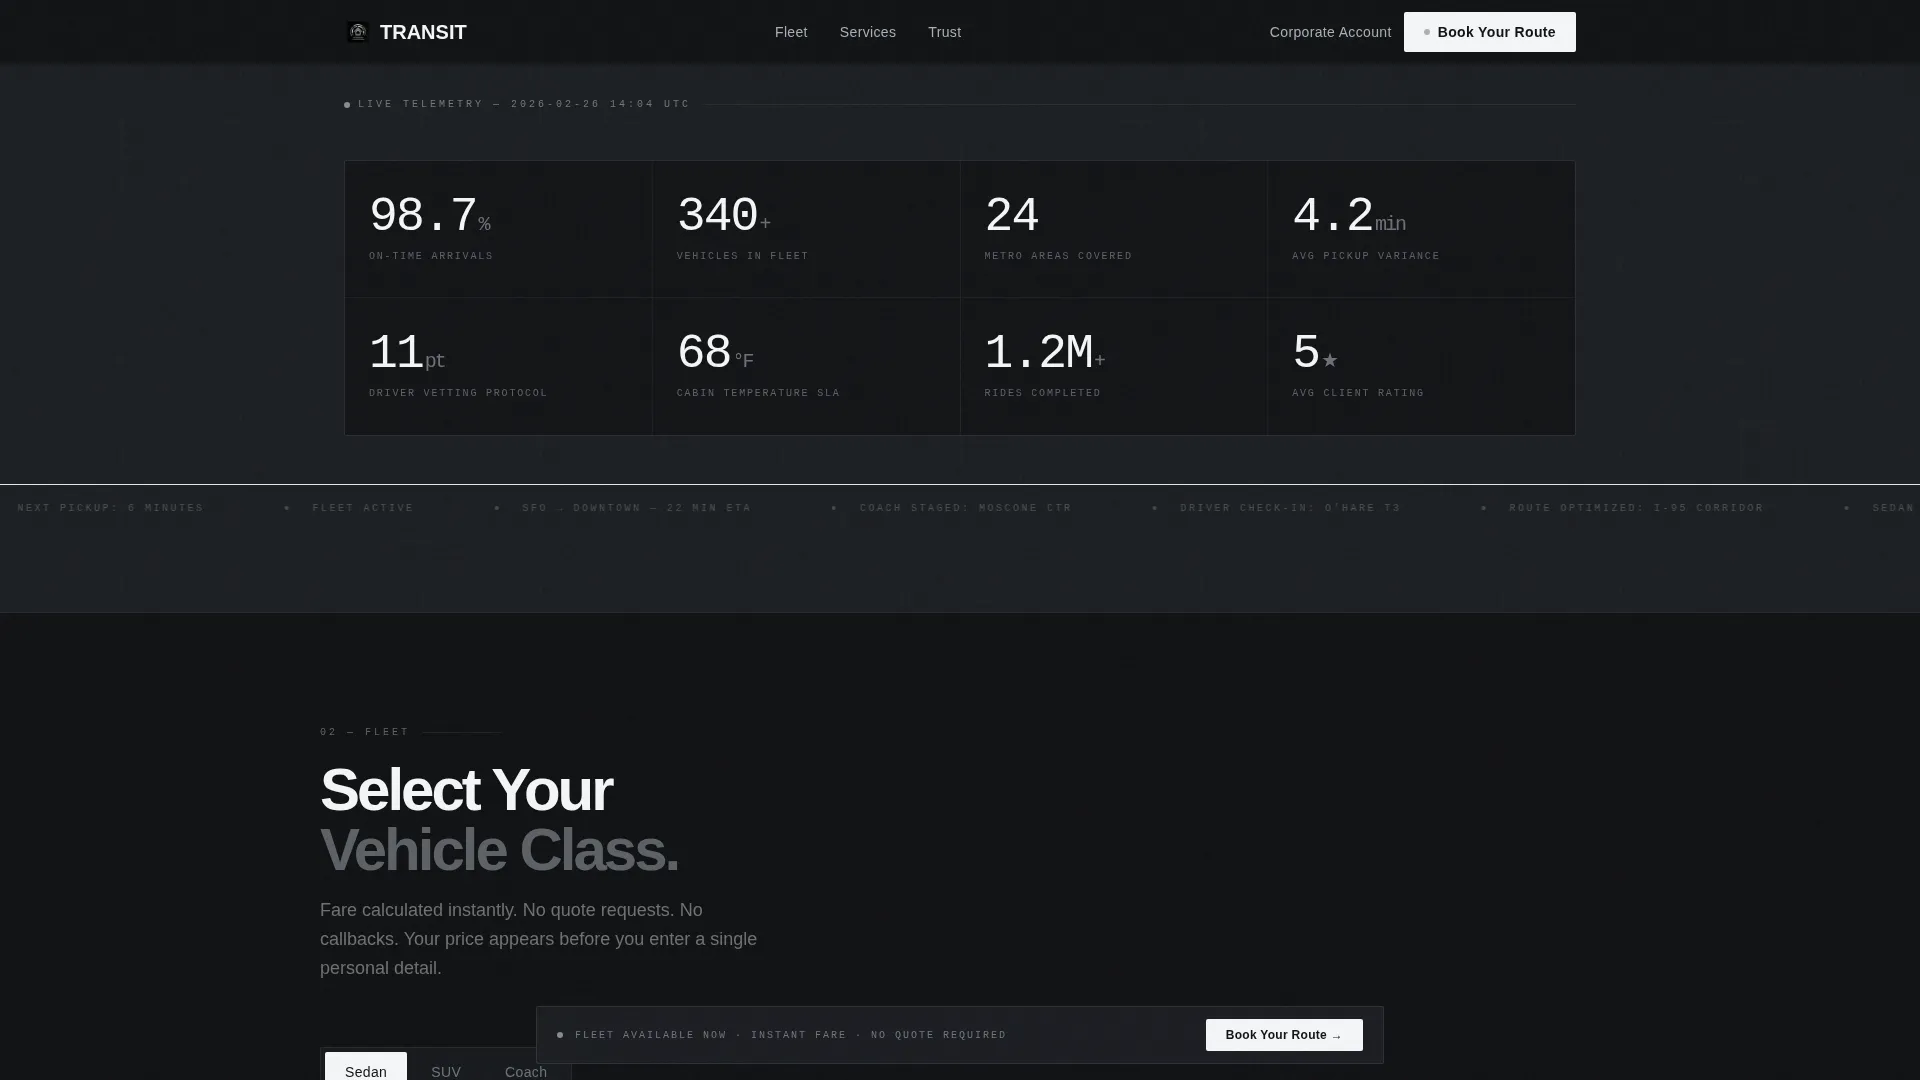Click ticker item Route Optimized: I-95 Corridor
The height and width of the screenshot is (1080, 1920).
(x=1636, y=508)
